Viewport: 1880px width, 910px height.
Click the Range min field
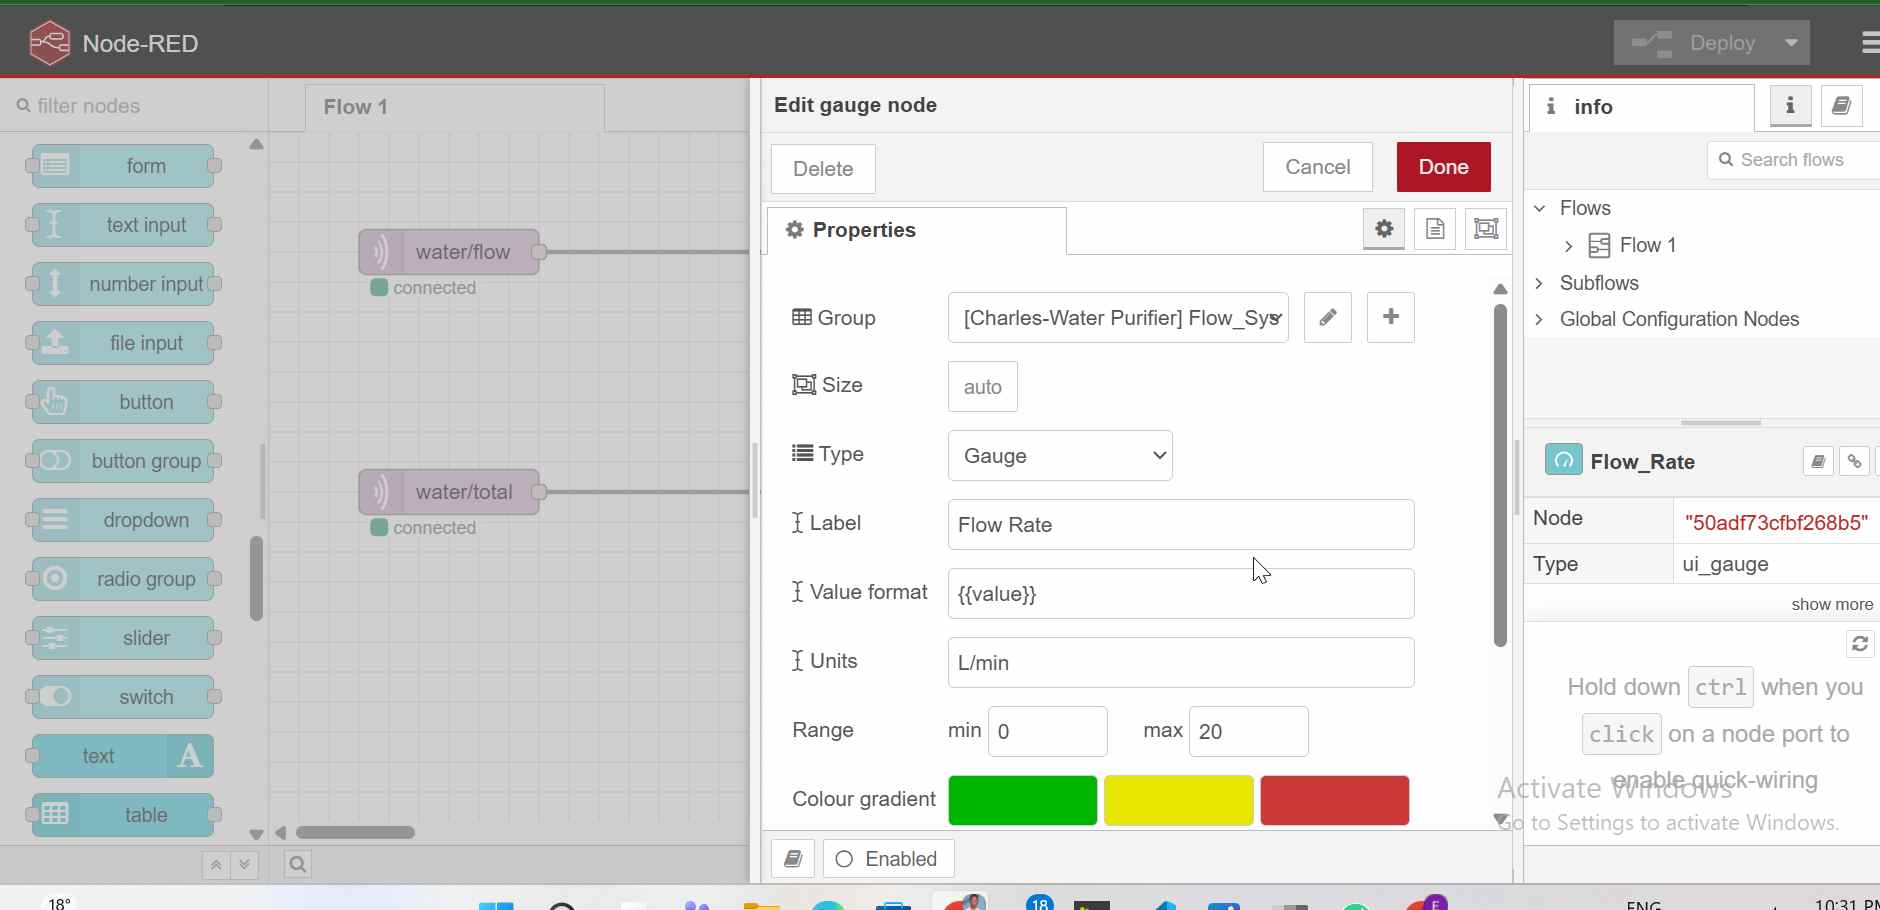click(x=1048, y=732)
